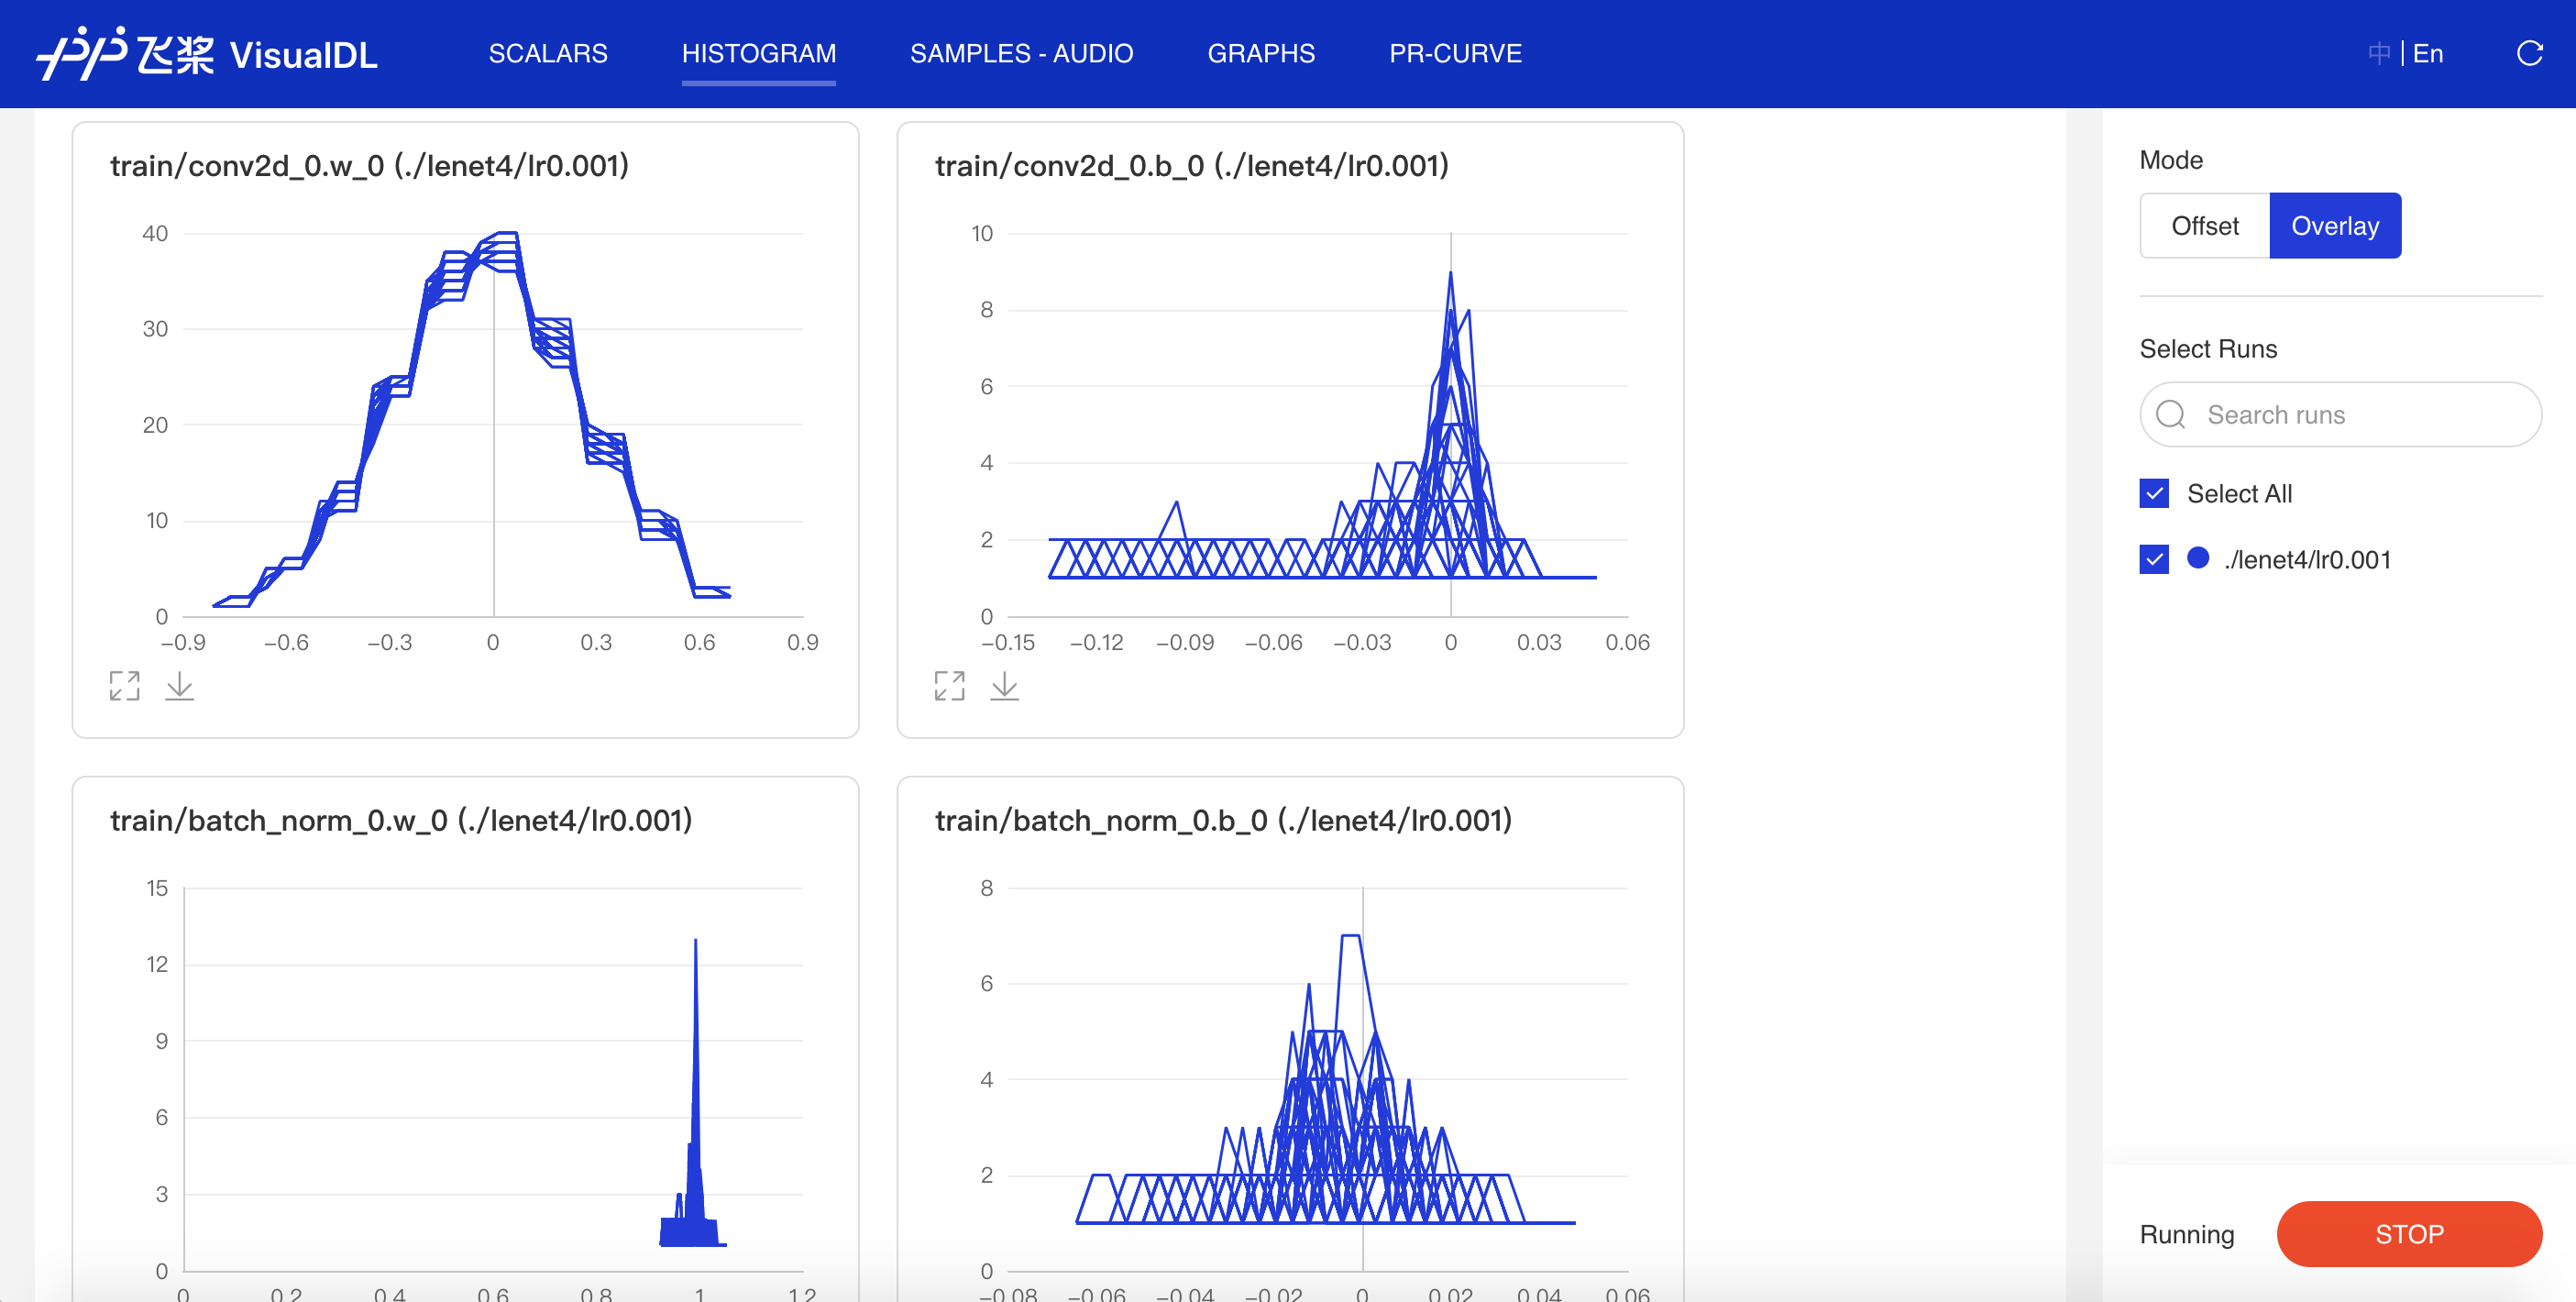Click the PaddlePaddle VisualDL logo
The image size is (2576, 1302).
207,54
